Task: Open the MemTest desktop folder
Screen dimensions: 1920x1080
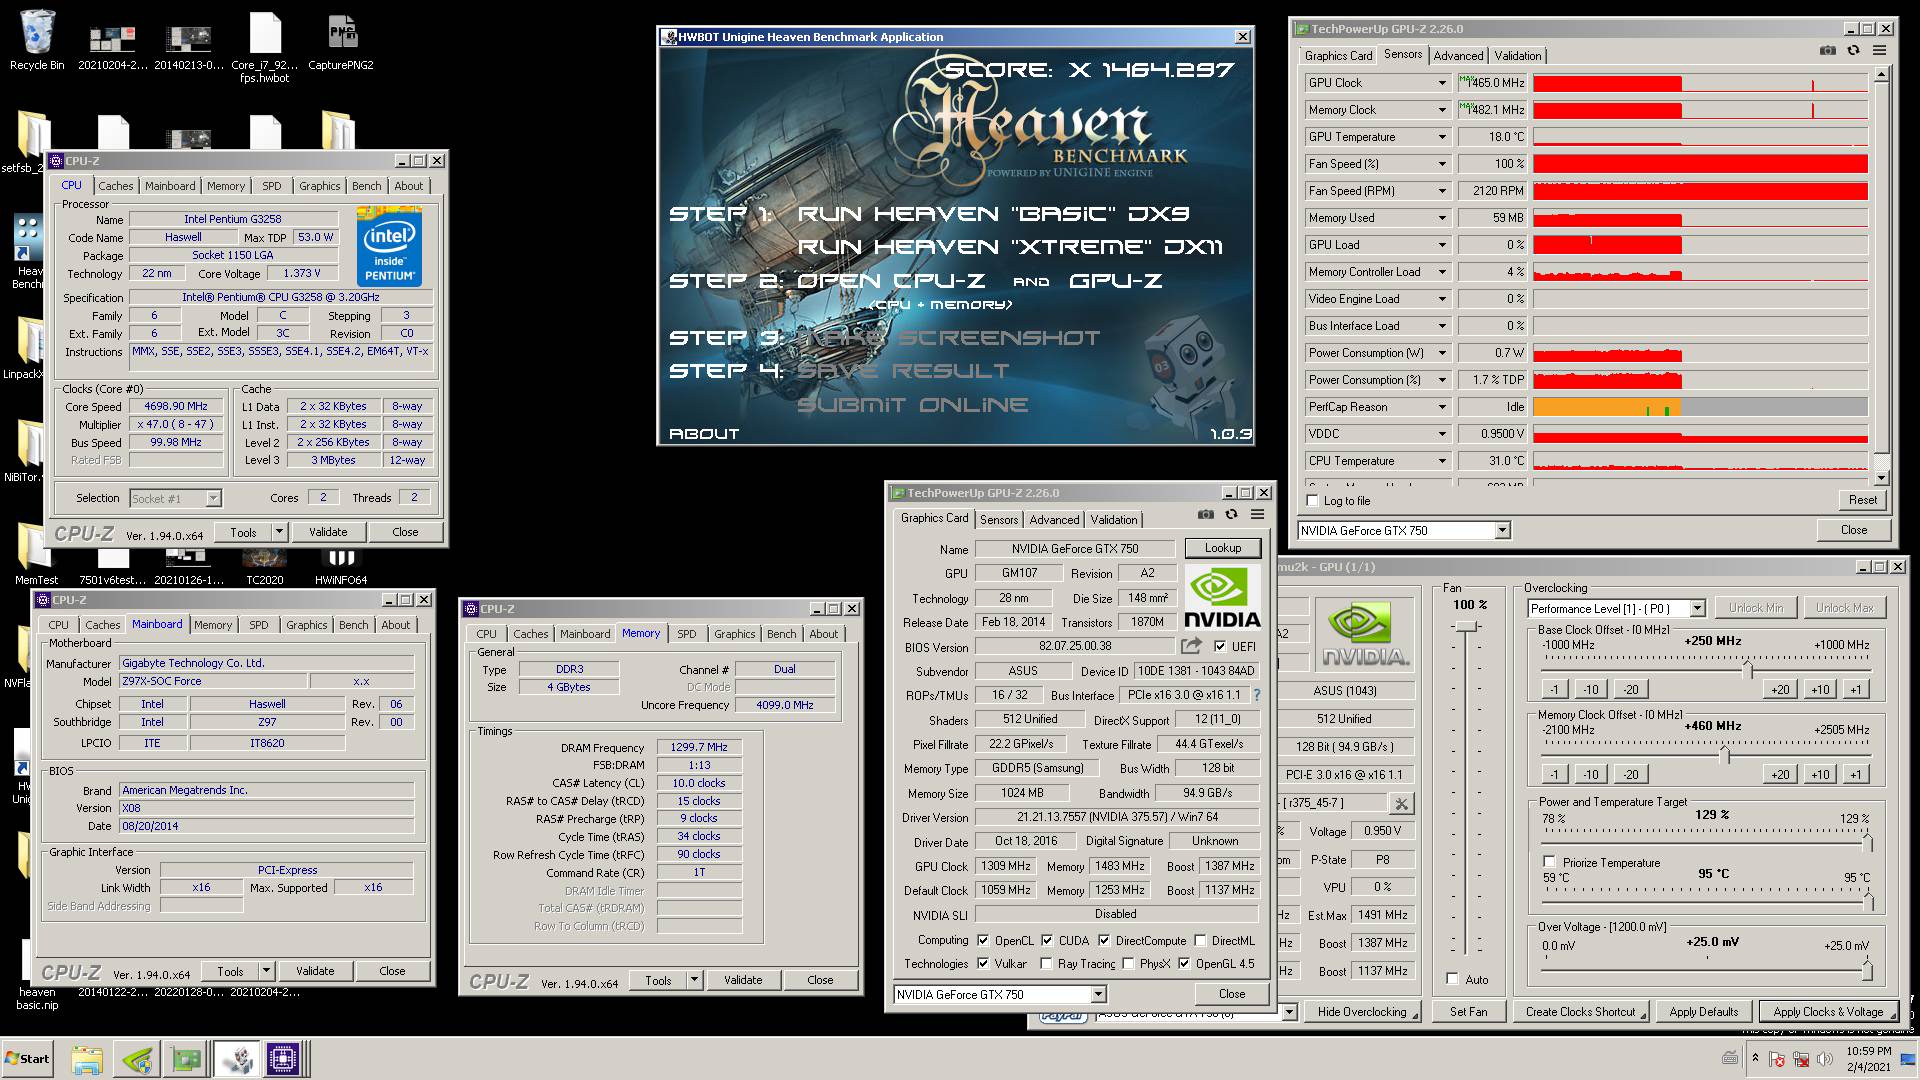Action: coord(37,554)
